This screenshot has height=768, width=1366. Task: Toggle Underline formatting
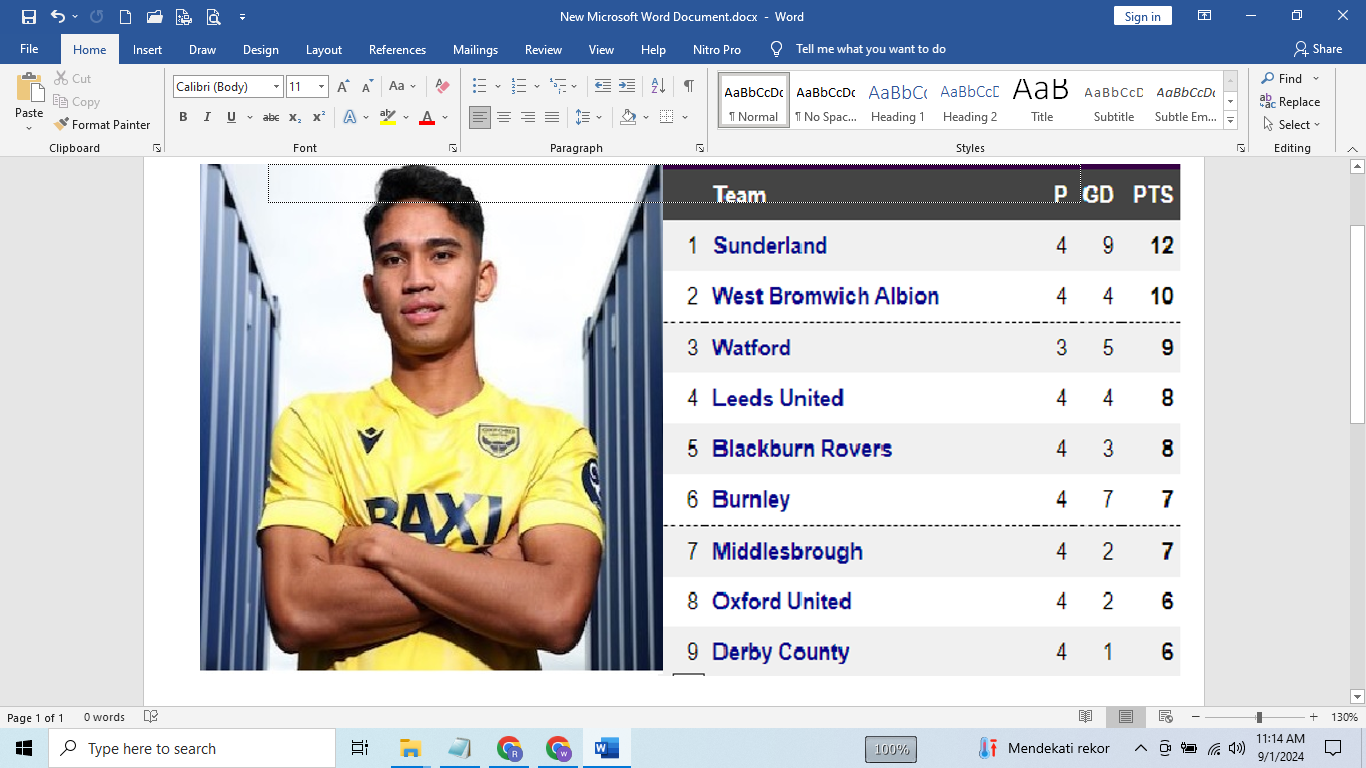231,118
